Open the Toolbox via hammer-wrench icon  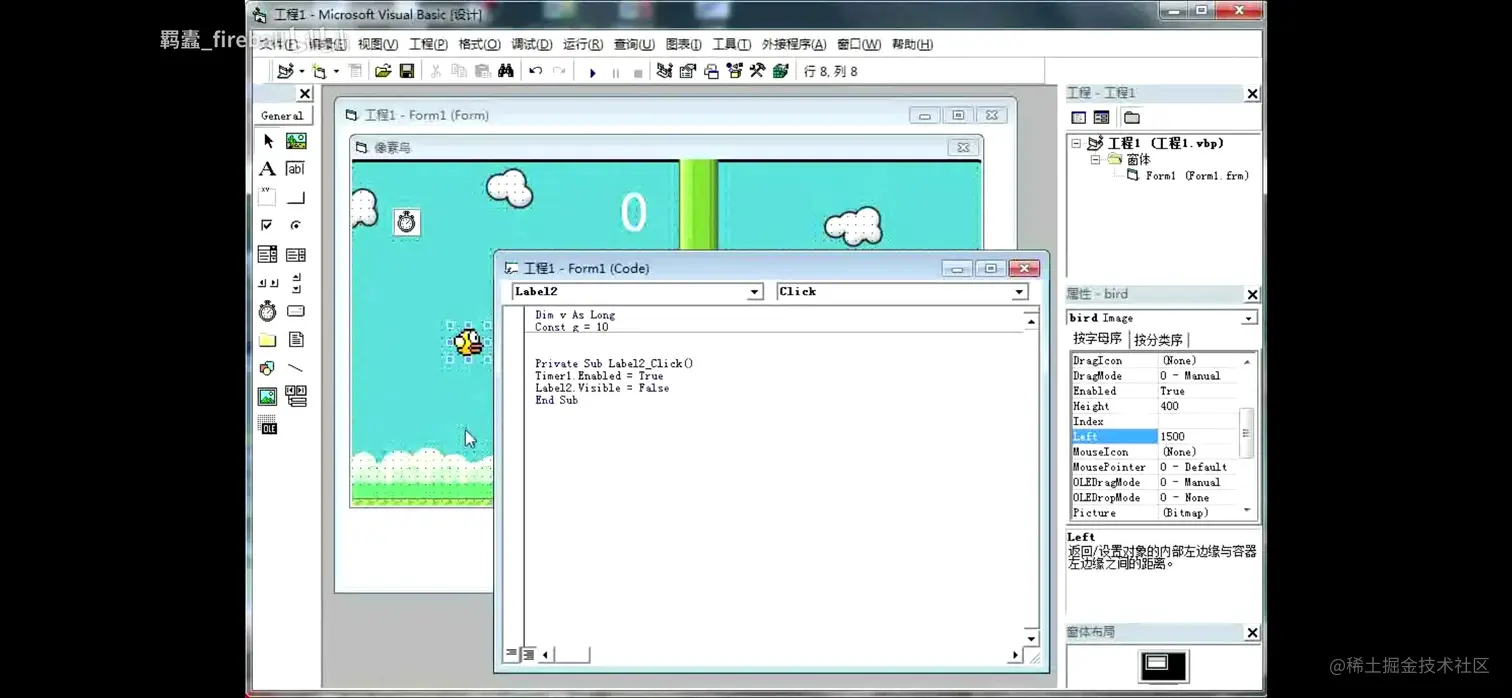[x=758, y=71]
